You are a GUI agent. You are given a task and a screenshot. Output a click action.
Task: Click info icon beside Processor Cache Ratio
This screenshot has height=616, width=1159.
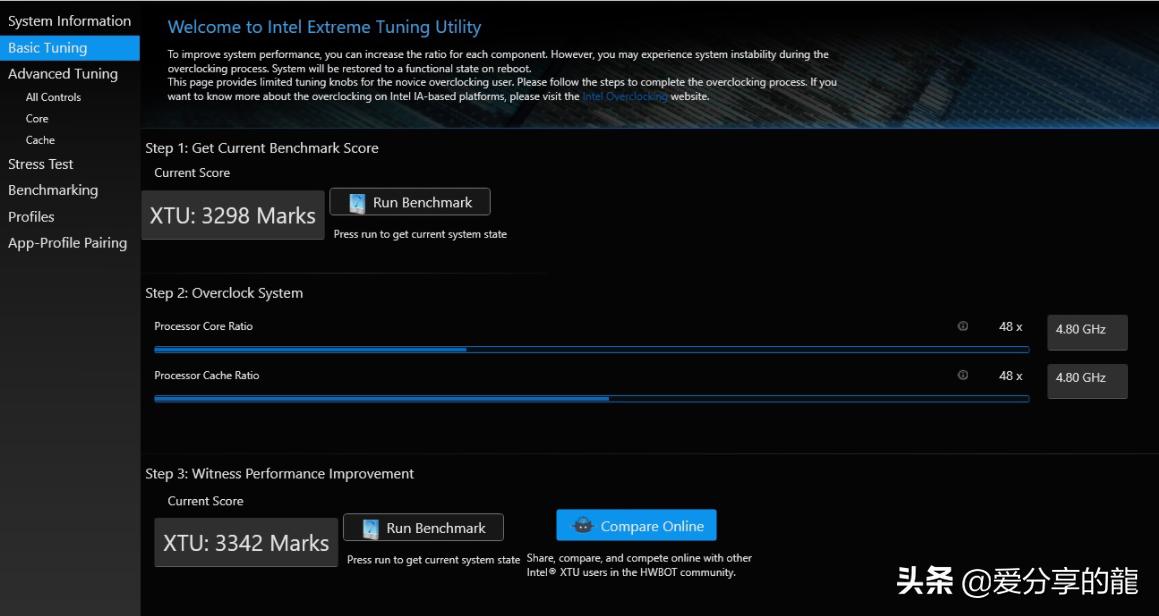point(962,375)
